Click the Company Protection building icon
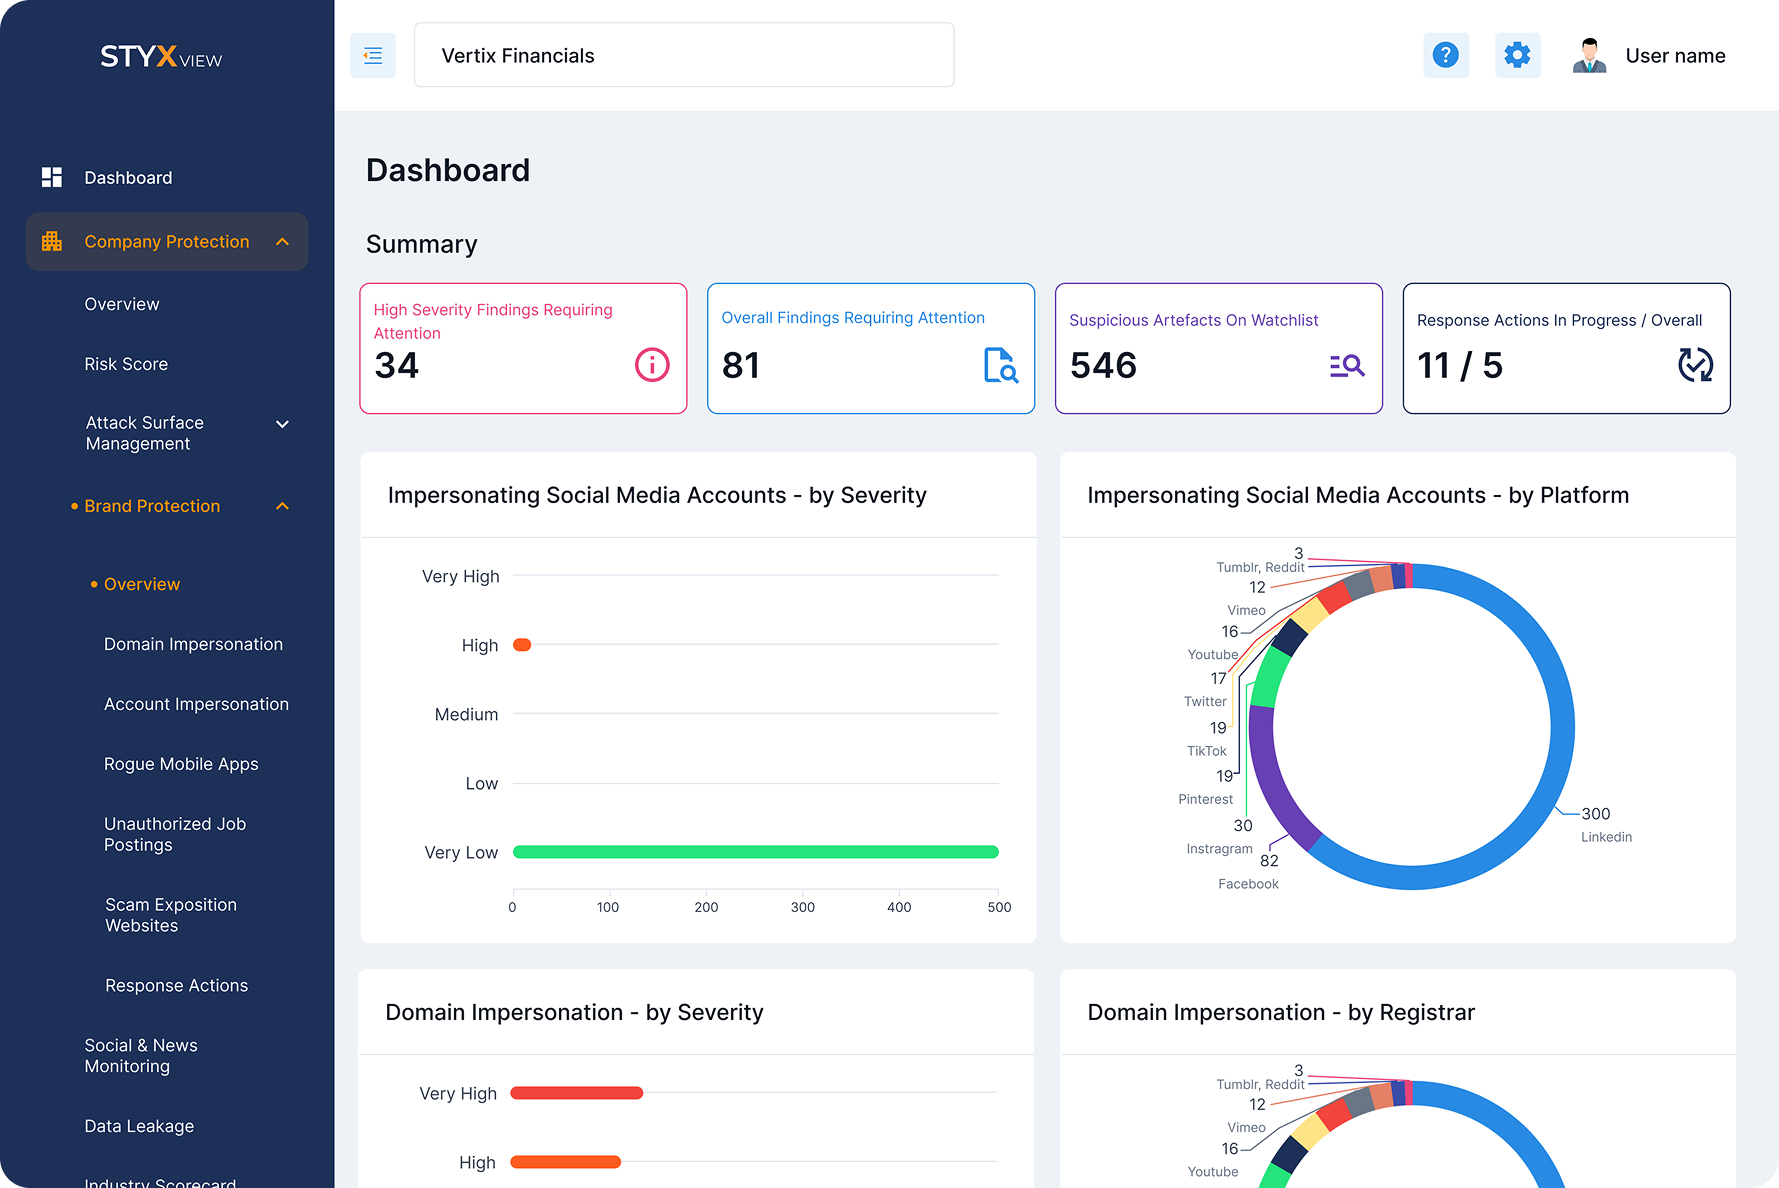The height and width of the screenshot is (1188, 1779). [52, 241]
